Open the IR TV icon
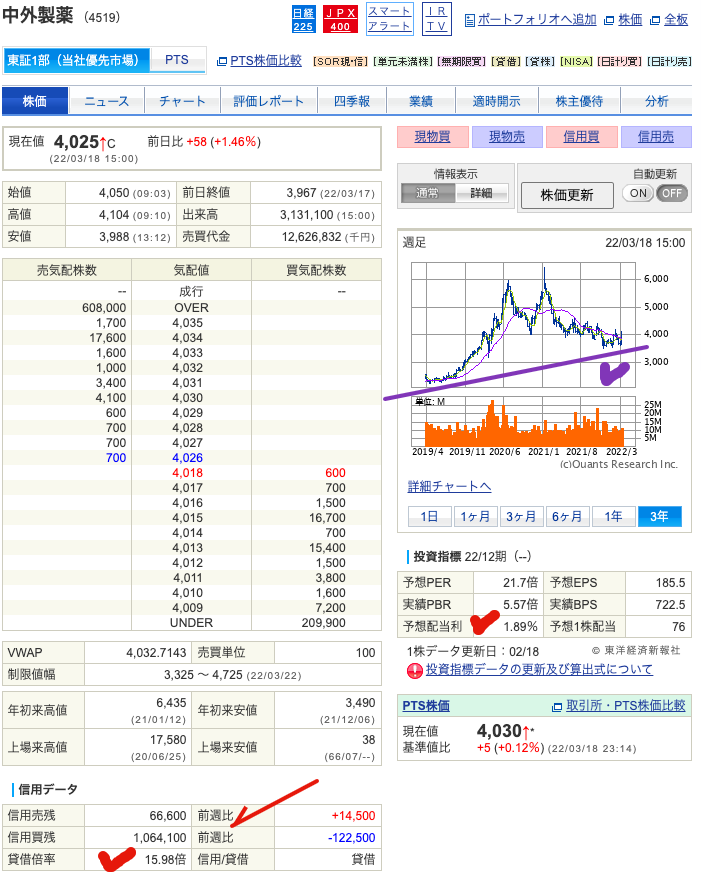The image size is (701, 881). click(x=436, y=19)
